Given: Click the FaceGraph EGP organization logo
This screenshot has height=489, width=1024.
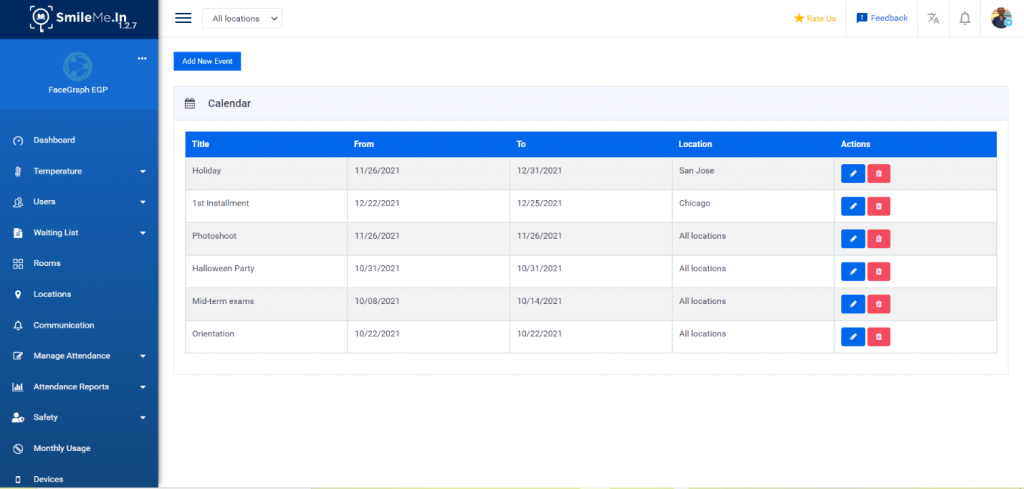Looking at the screenshot, I should 78,66.
